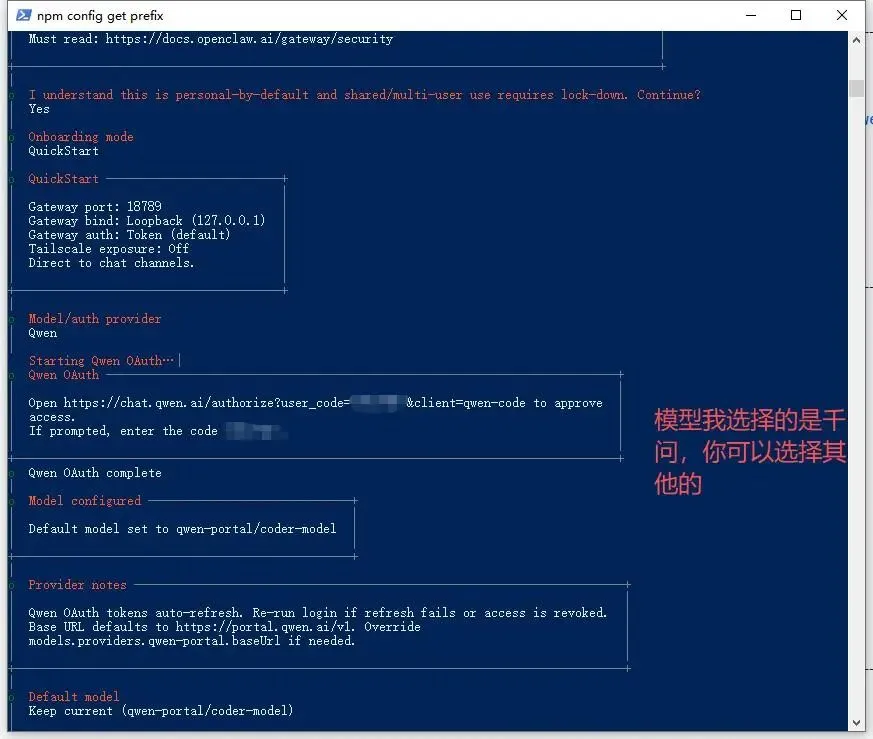Image resolution: width=873 pixels, height=739 pixels.
Task: Click the 'Yes' answer under Continue prompt
Action: [39, 109]
